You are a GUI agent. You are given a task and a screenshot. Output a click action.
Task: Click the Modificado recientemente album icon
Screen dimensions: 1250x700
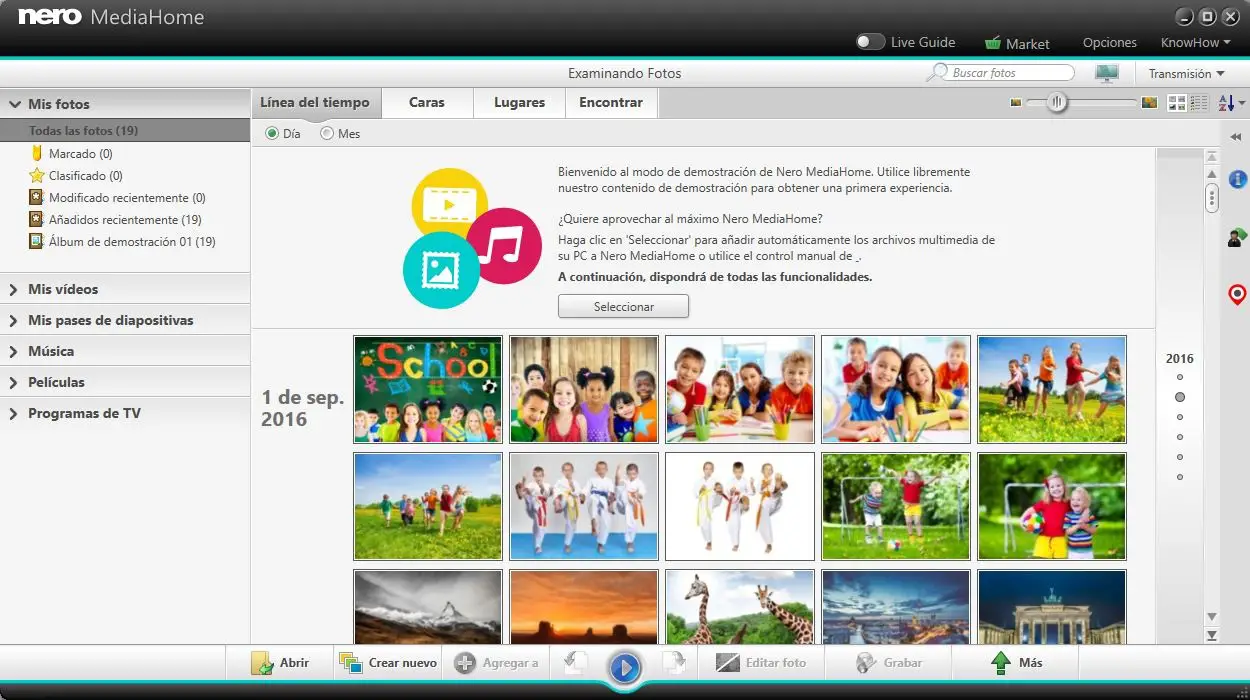[x=37, y=198]
